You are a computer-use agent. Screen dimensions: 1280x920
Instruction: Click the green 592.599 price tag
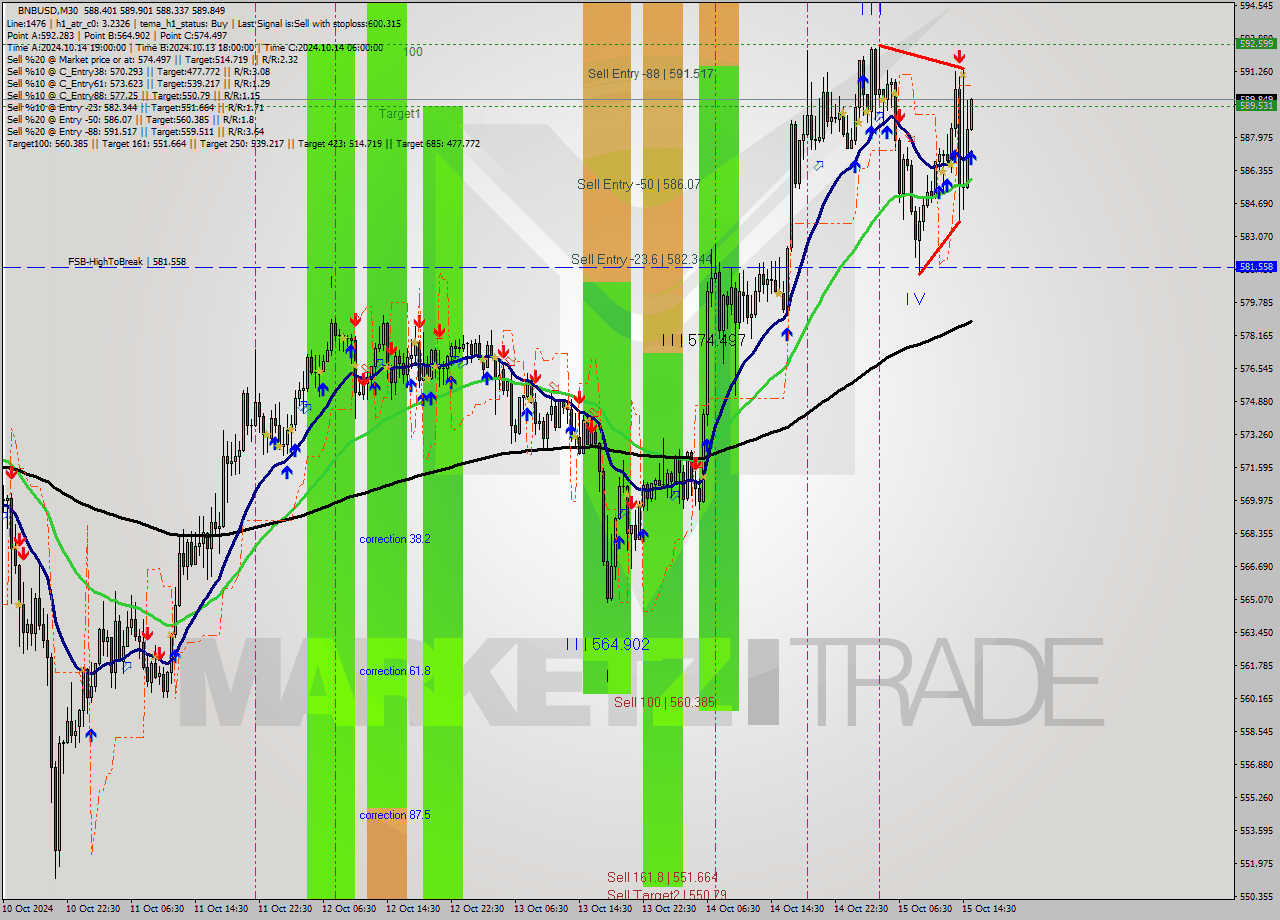coord(1256,43)
